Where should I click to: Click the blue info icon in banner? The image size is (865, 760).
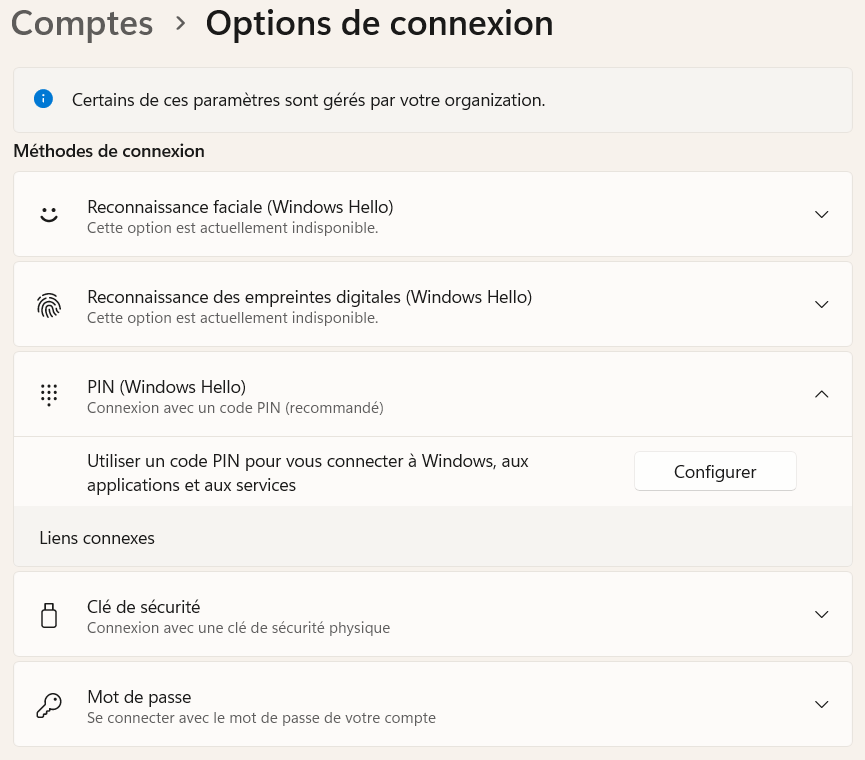point(43,99)
